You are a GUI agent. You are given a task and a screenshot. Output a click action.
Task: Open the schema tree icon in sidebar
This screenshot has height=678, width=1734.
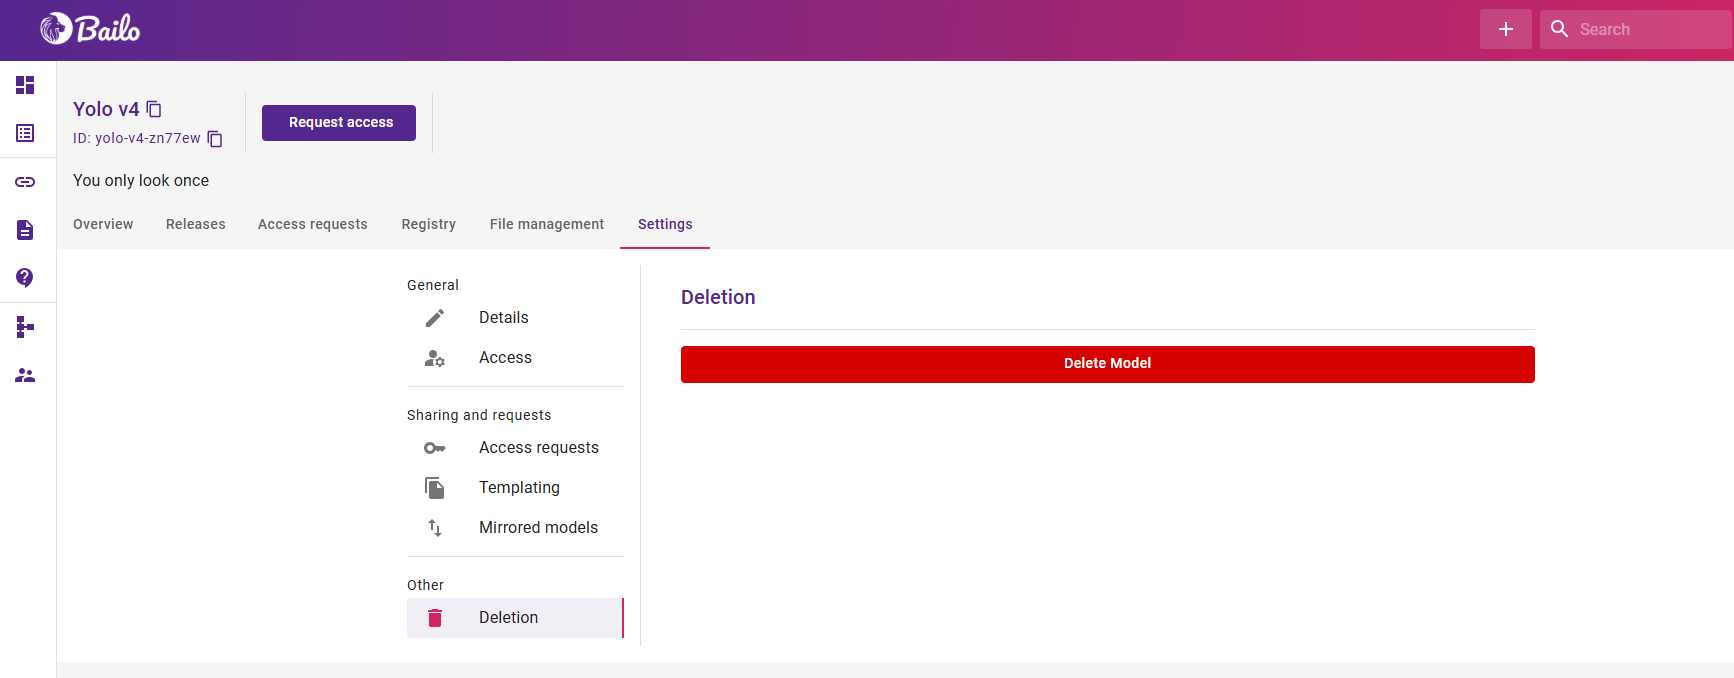click(x=25, y=327)
